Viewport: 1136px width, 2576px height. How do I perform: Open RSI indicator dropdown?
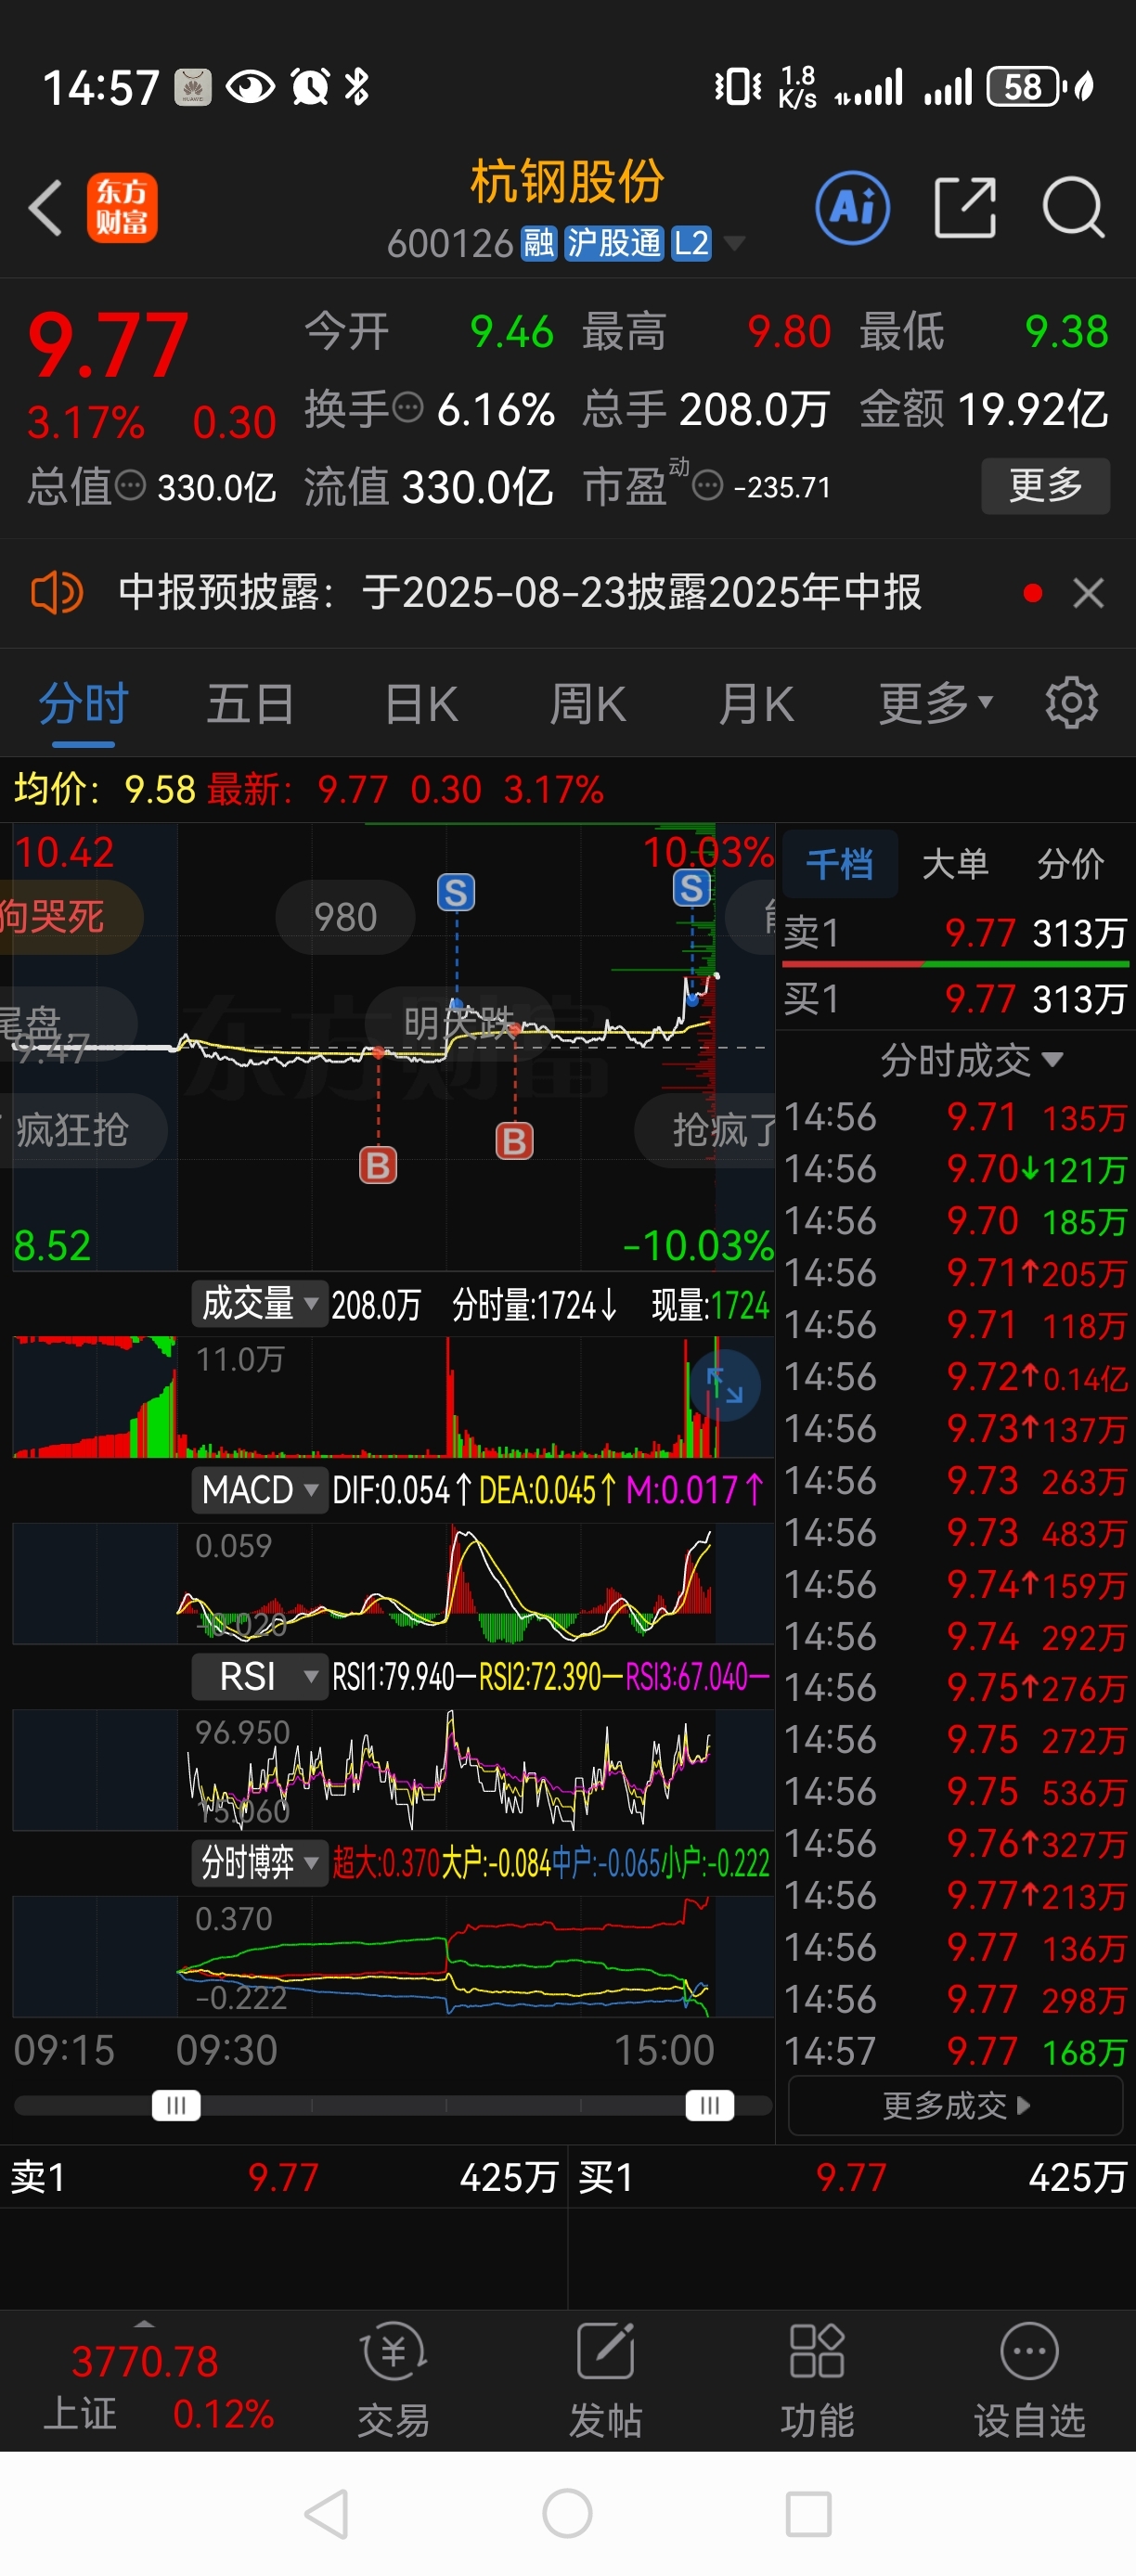pyautogui.click(x=260, y=1676)
